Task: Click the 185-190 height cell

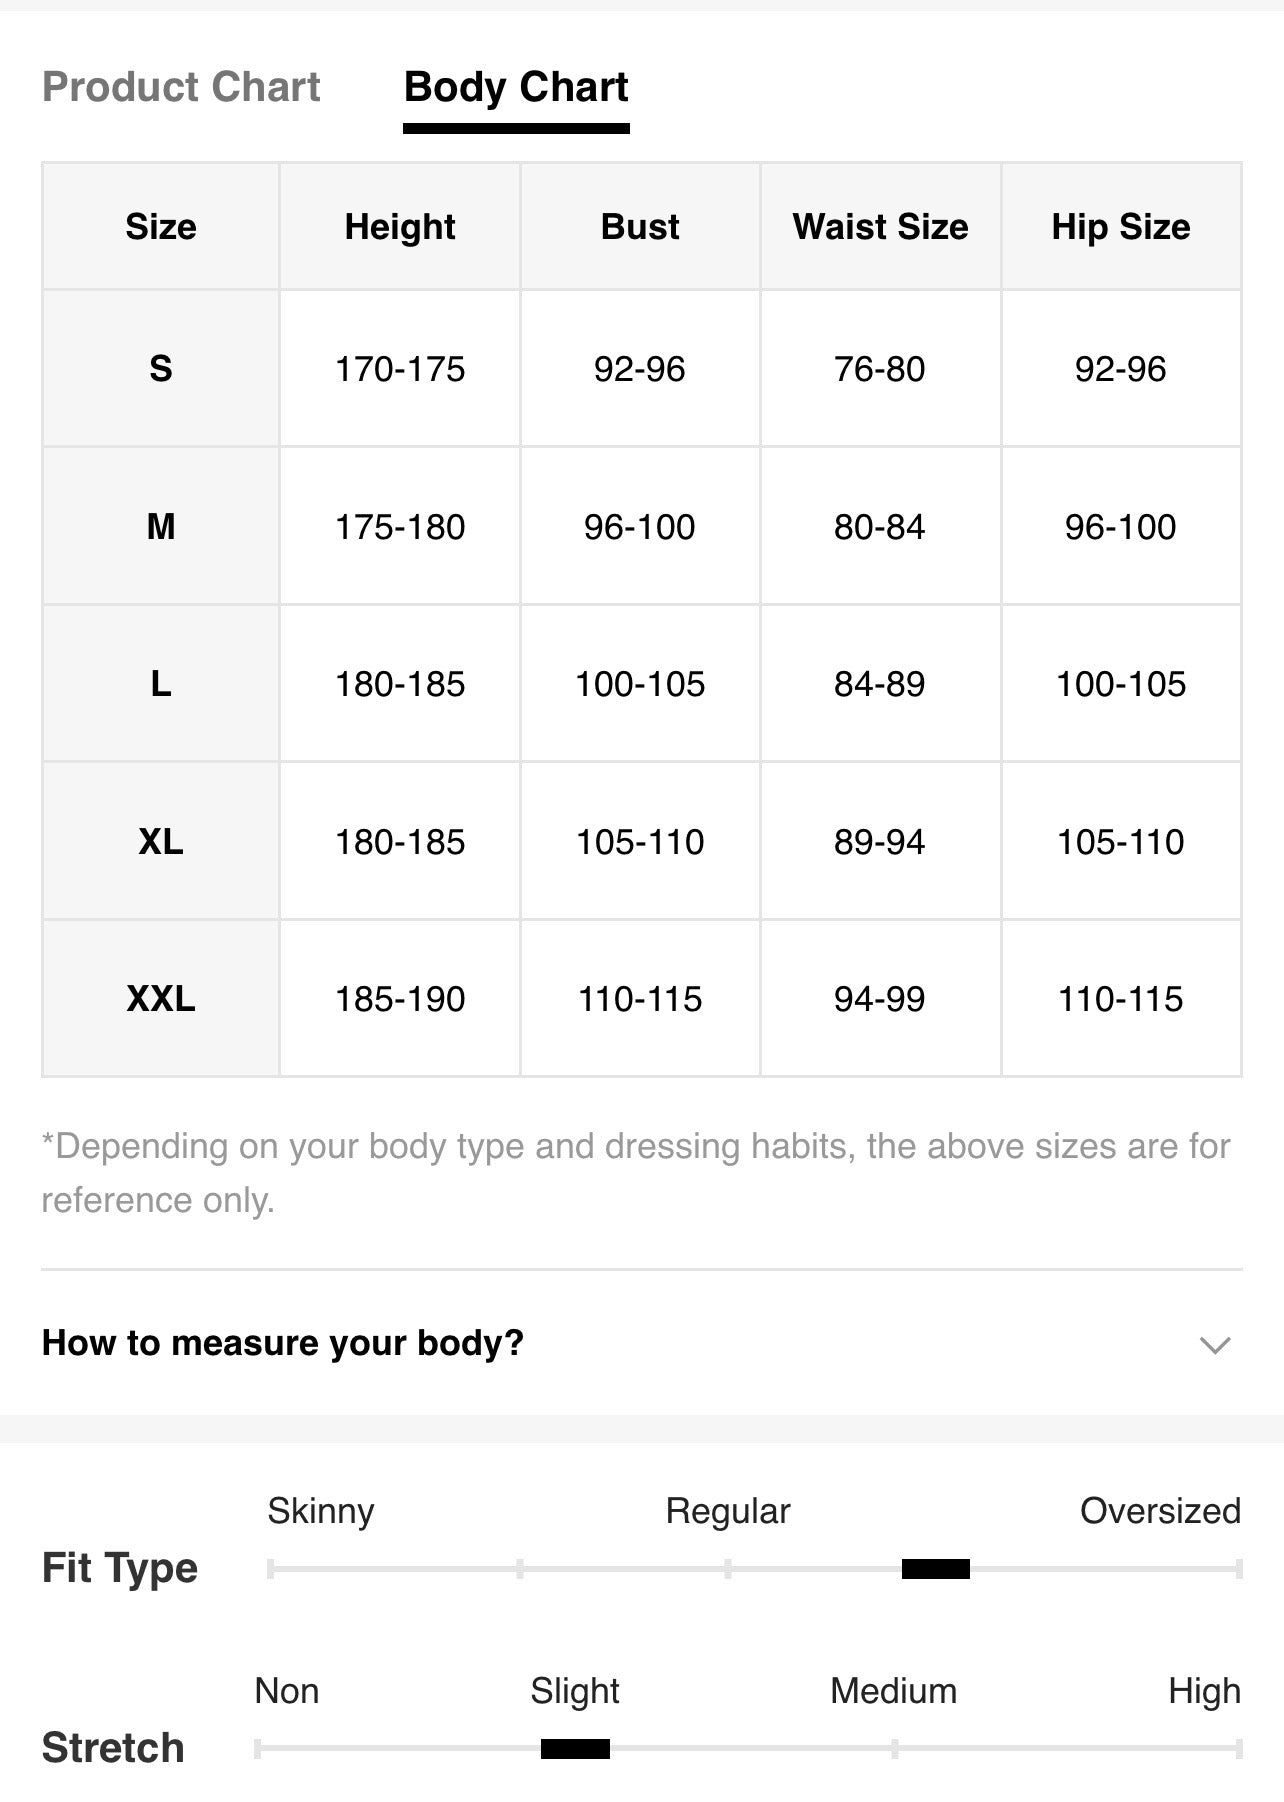Action: pyautogui.click(x=400, y=999)
